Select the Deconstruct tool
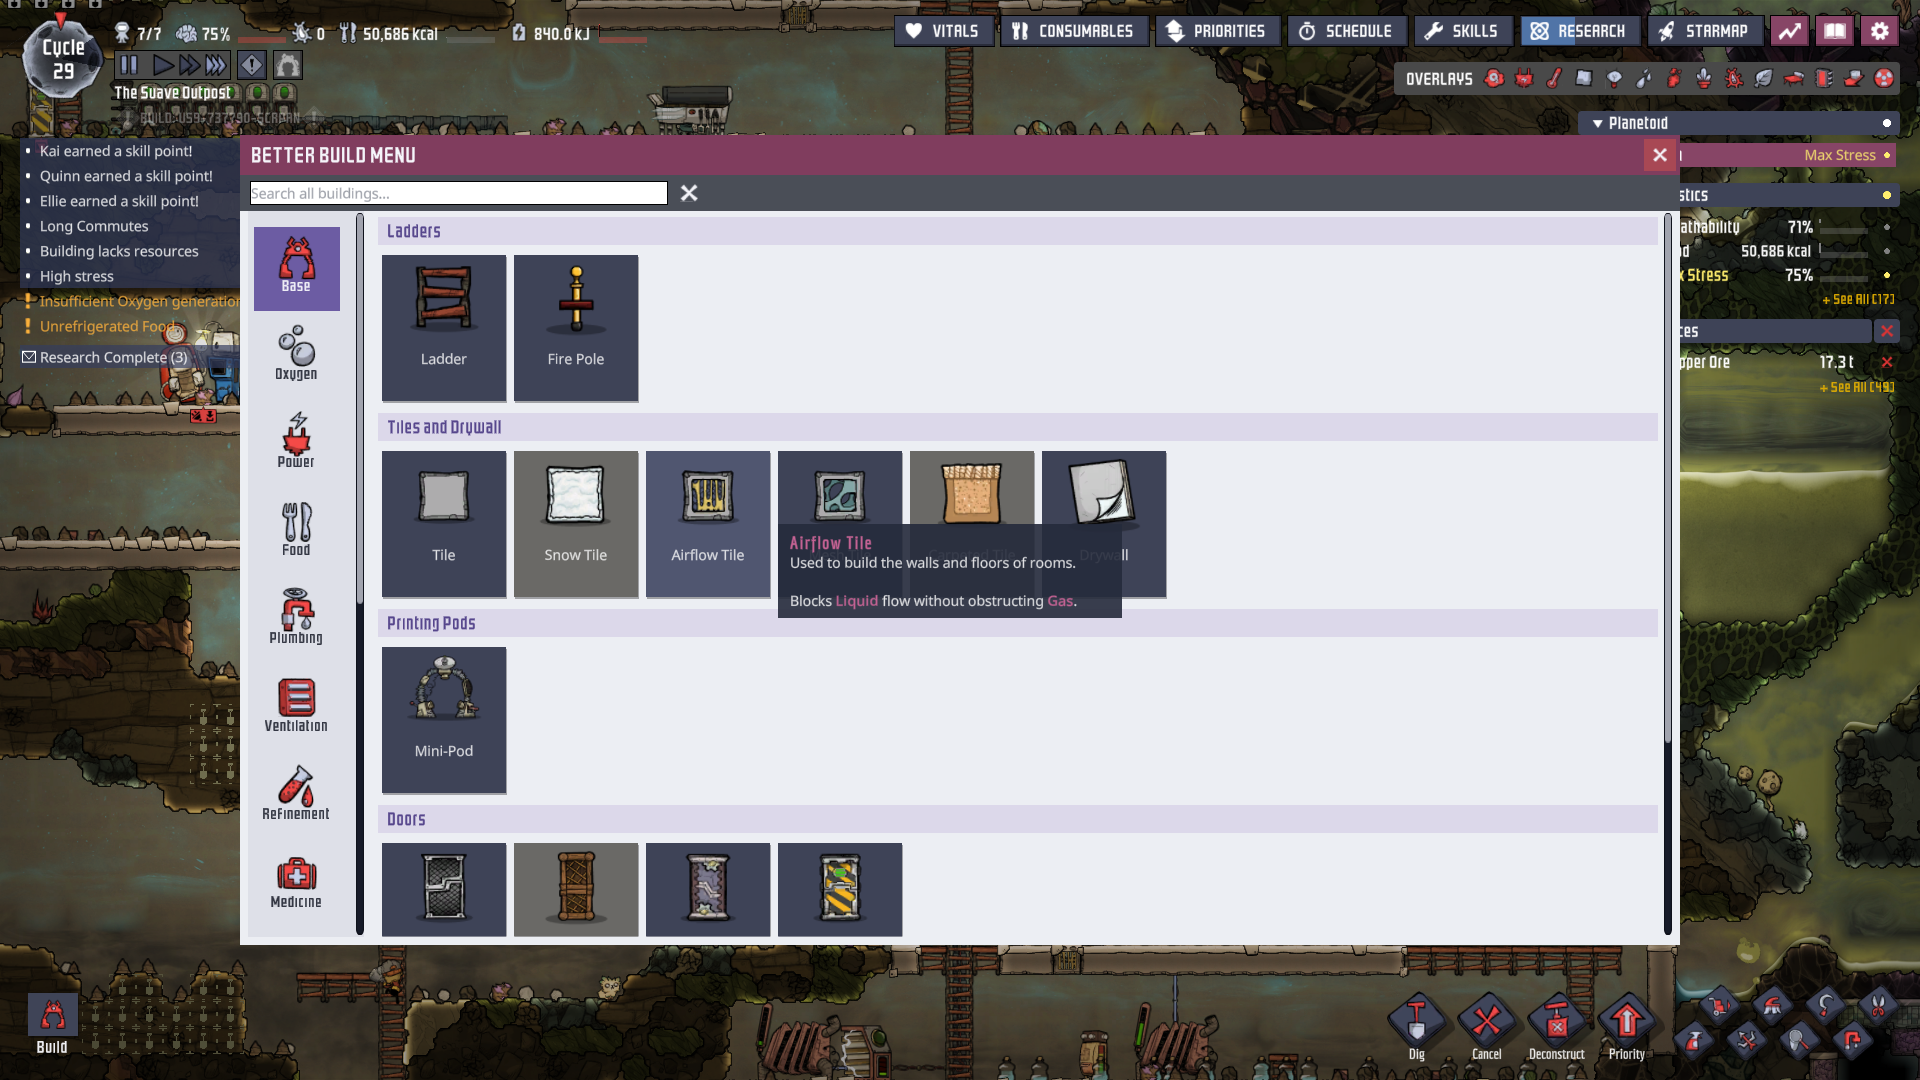1920x1080 pixels. point(1557,1027)
